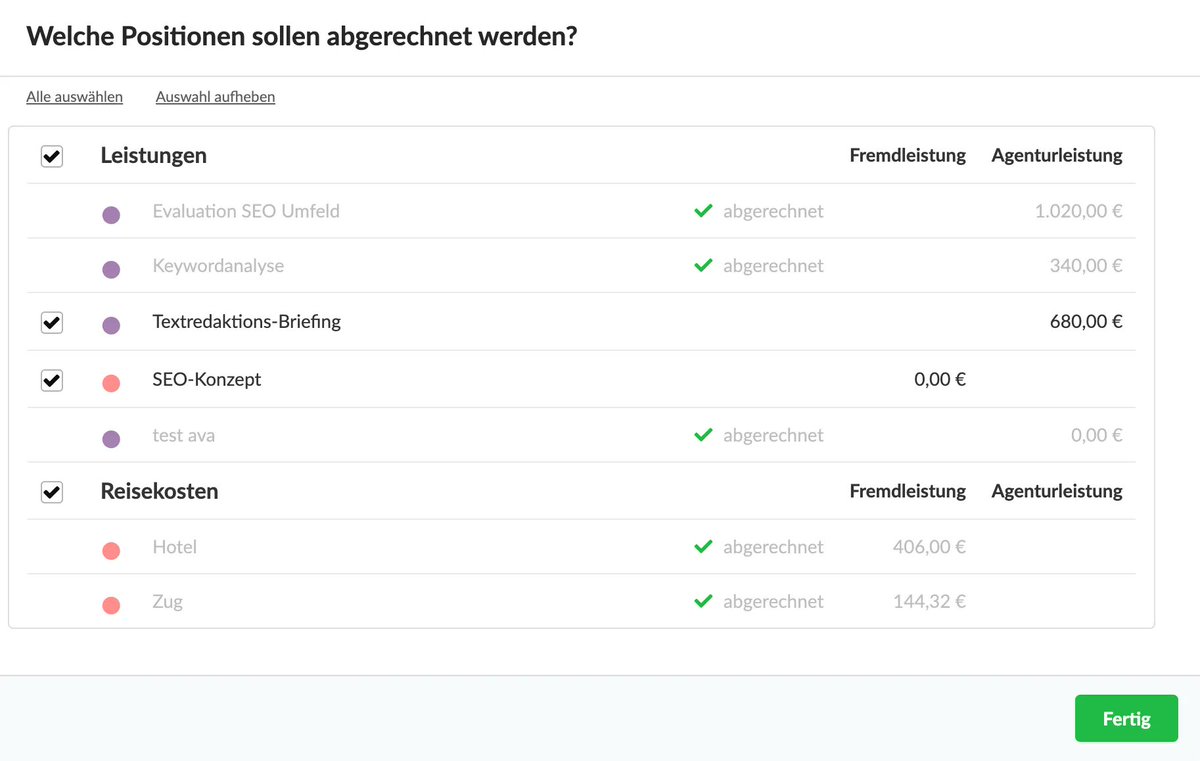Click the green checkmark in test ava row

click(703, 435)
